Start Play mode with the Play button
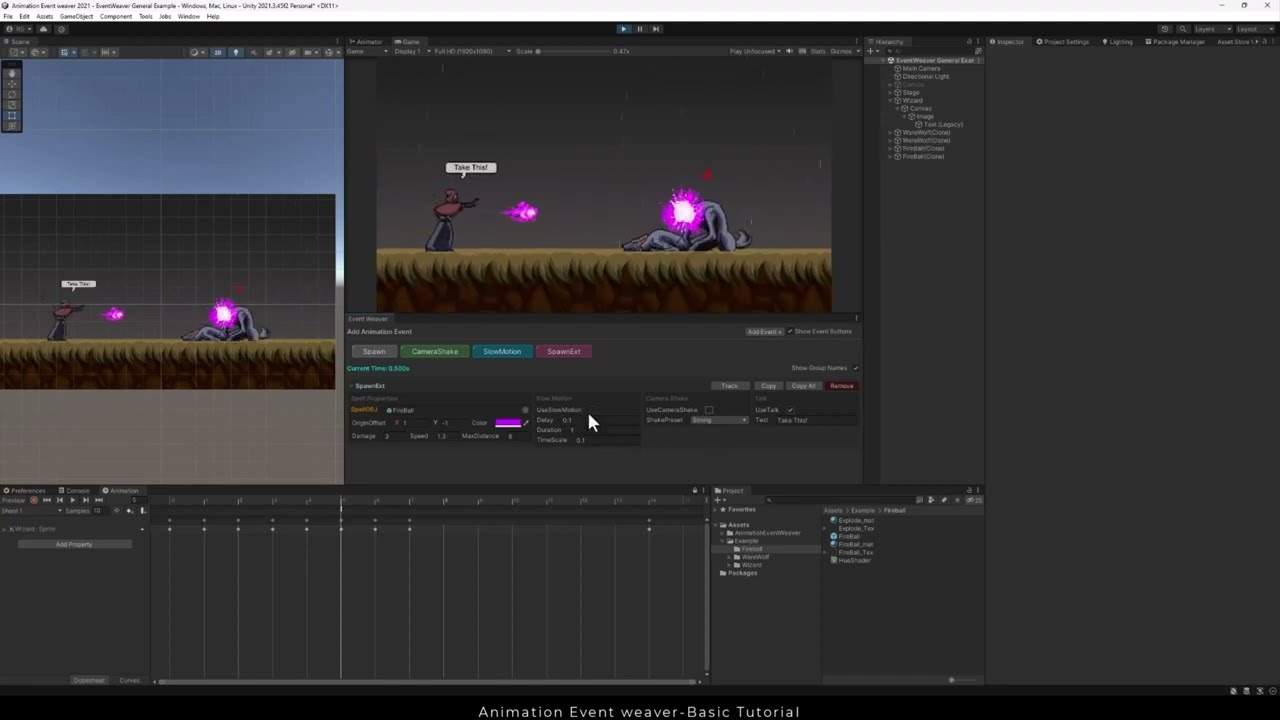1280x720 pixels. click(x=623, y=29)
